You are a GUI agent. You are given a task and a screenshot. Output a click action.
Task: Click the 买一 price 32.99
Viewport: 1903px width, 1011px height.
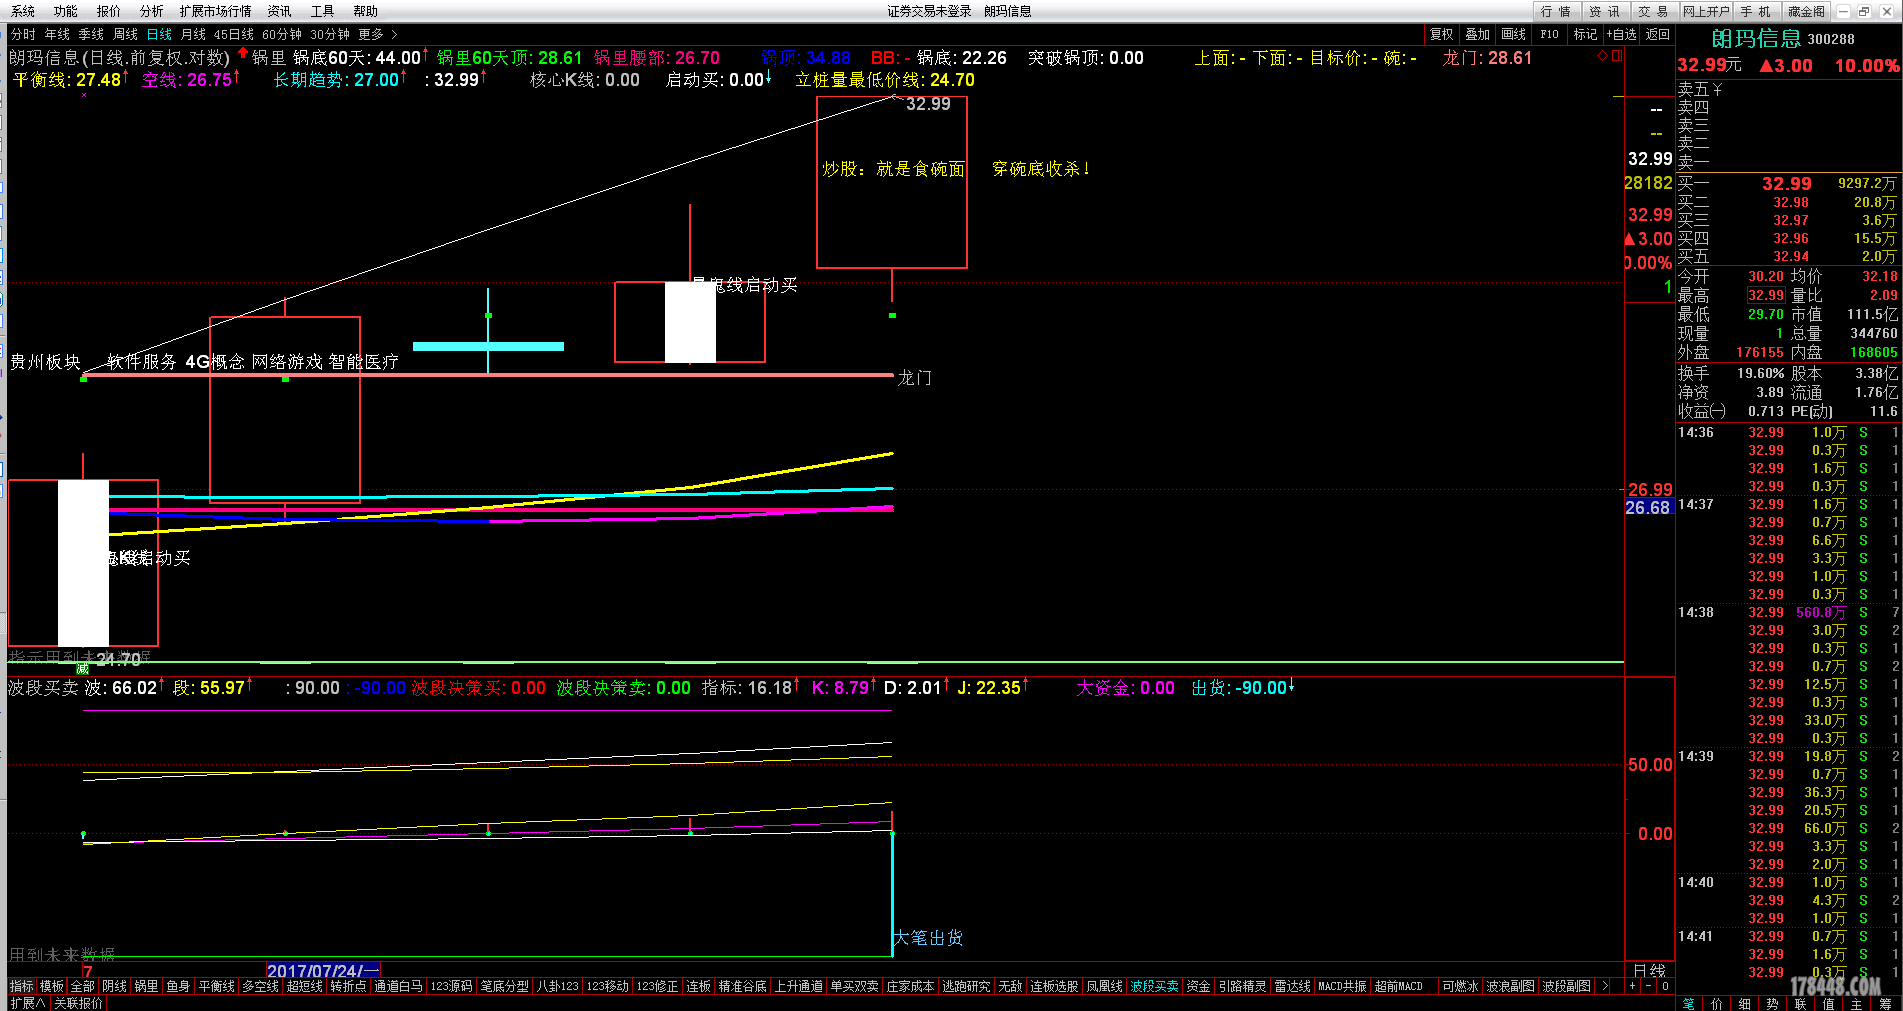1787,183
